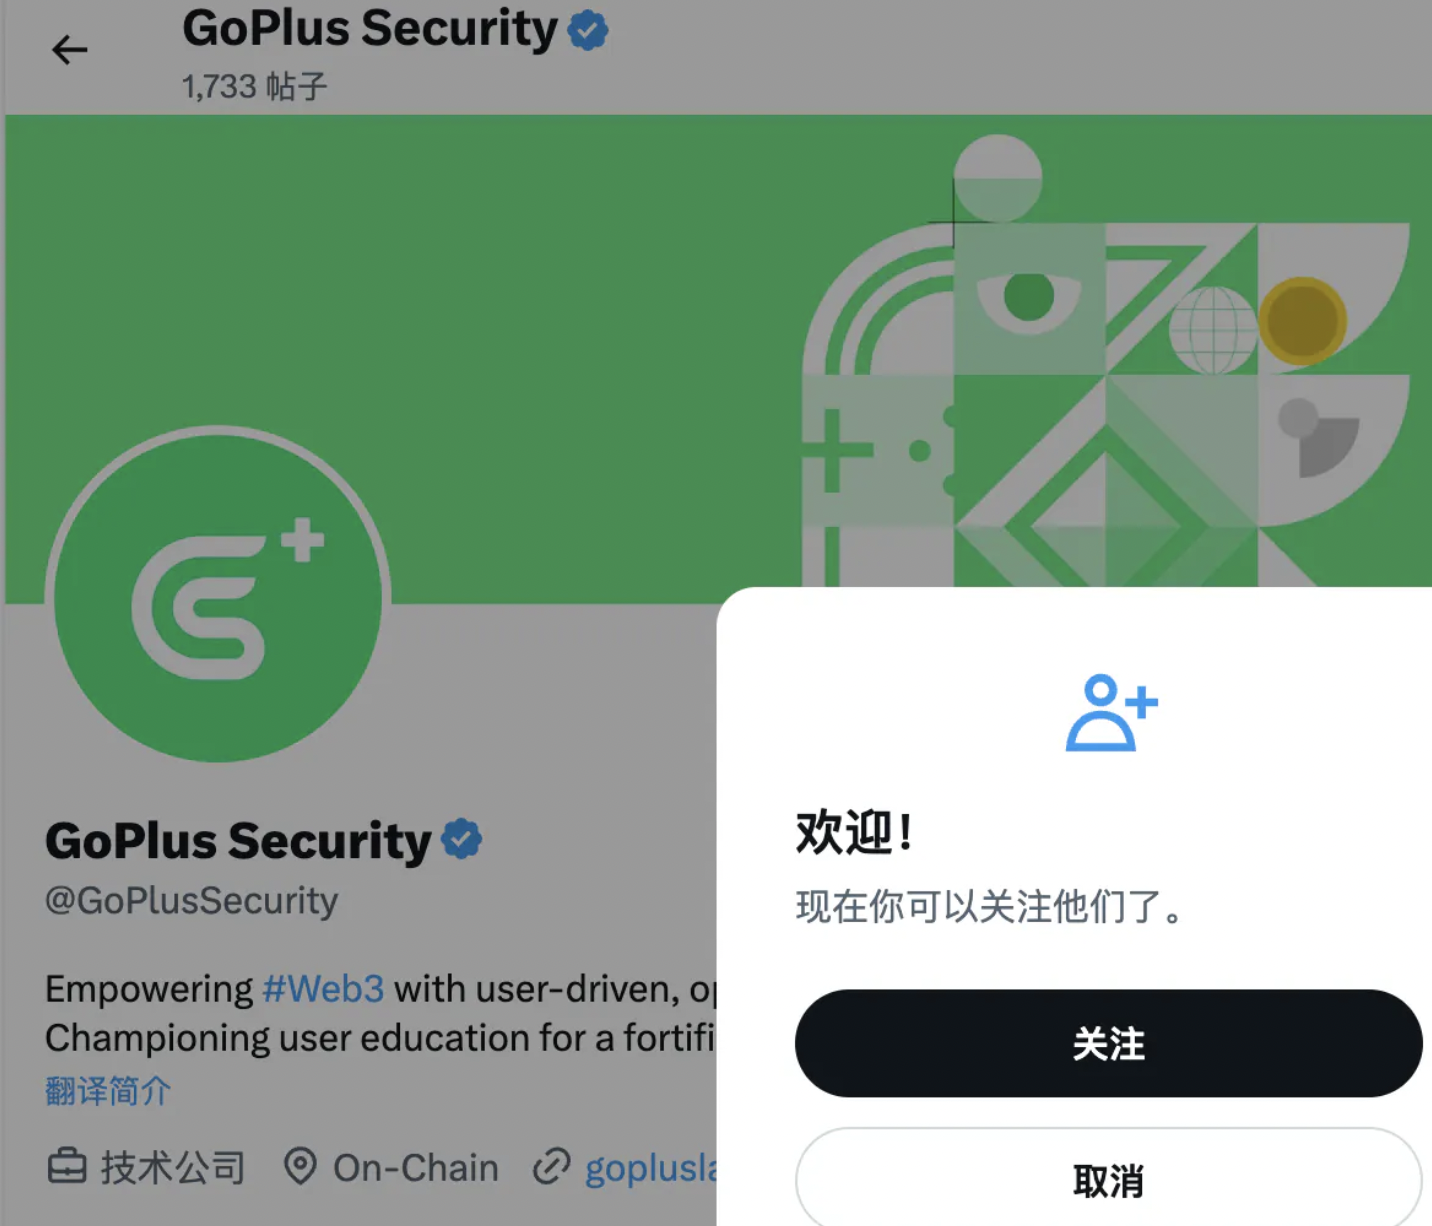Screen dimensions: 1432x1226
Task: Click the @GoPlusSecurity handle
Action: click(x=192, y=900)
